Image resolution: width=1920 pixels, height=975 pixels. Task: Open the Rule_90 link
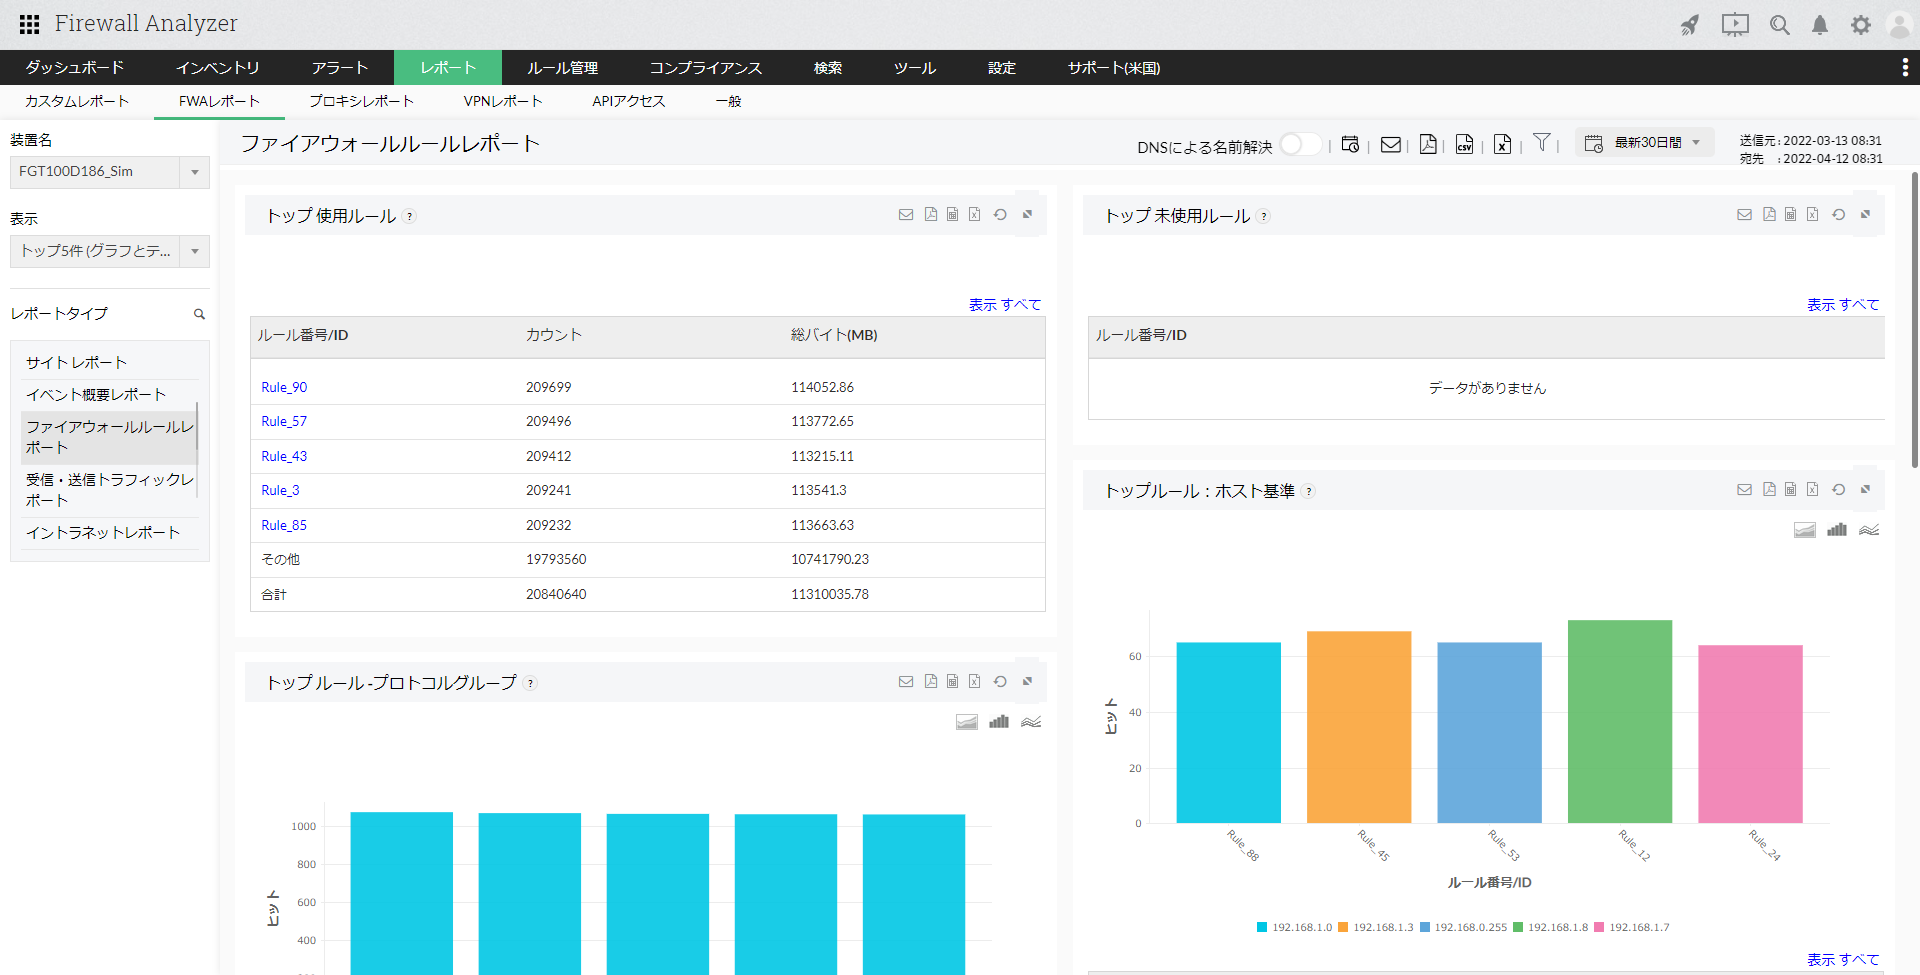tap(284, 387)
